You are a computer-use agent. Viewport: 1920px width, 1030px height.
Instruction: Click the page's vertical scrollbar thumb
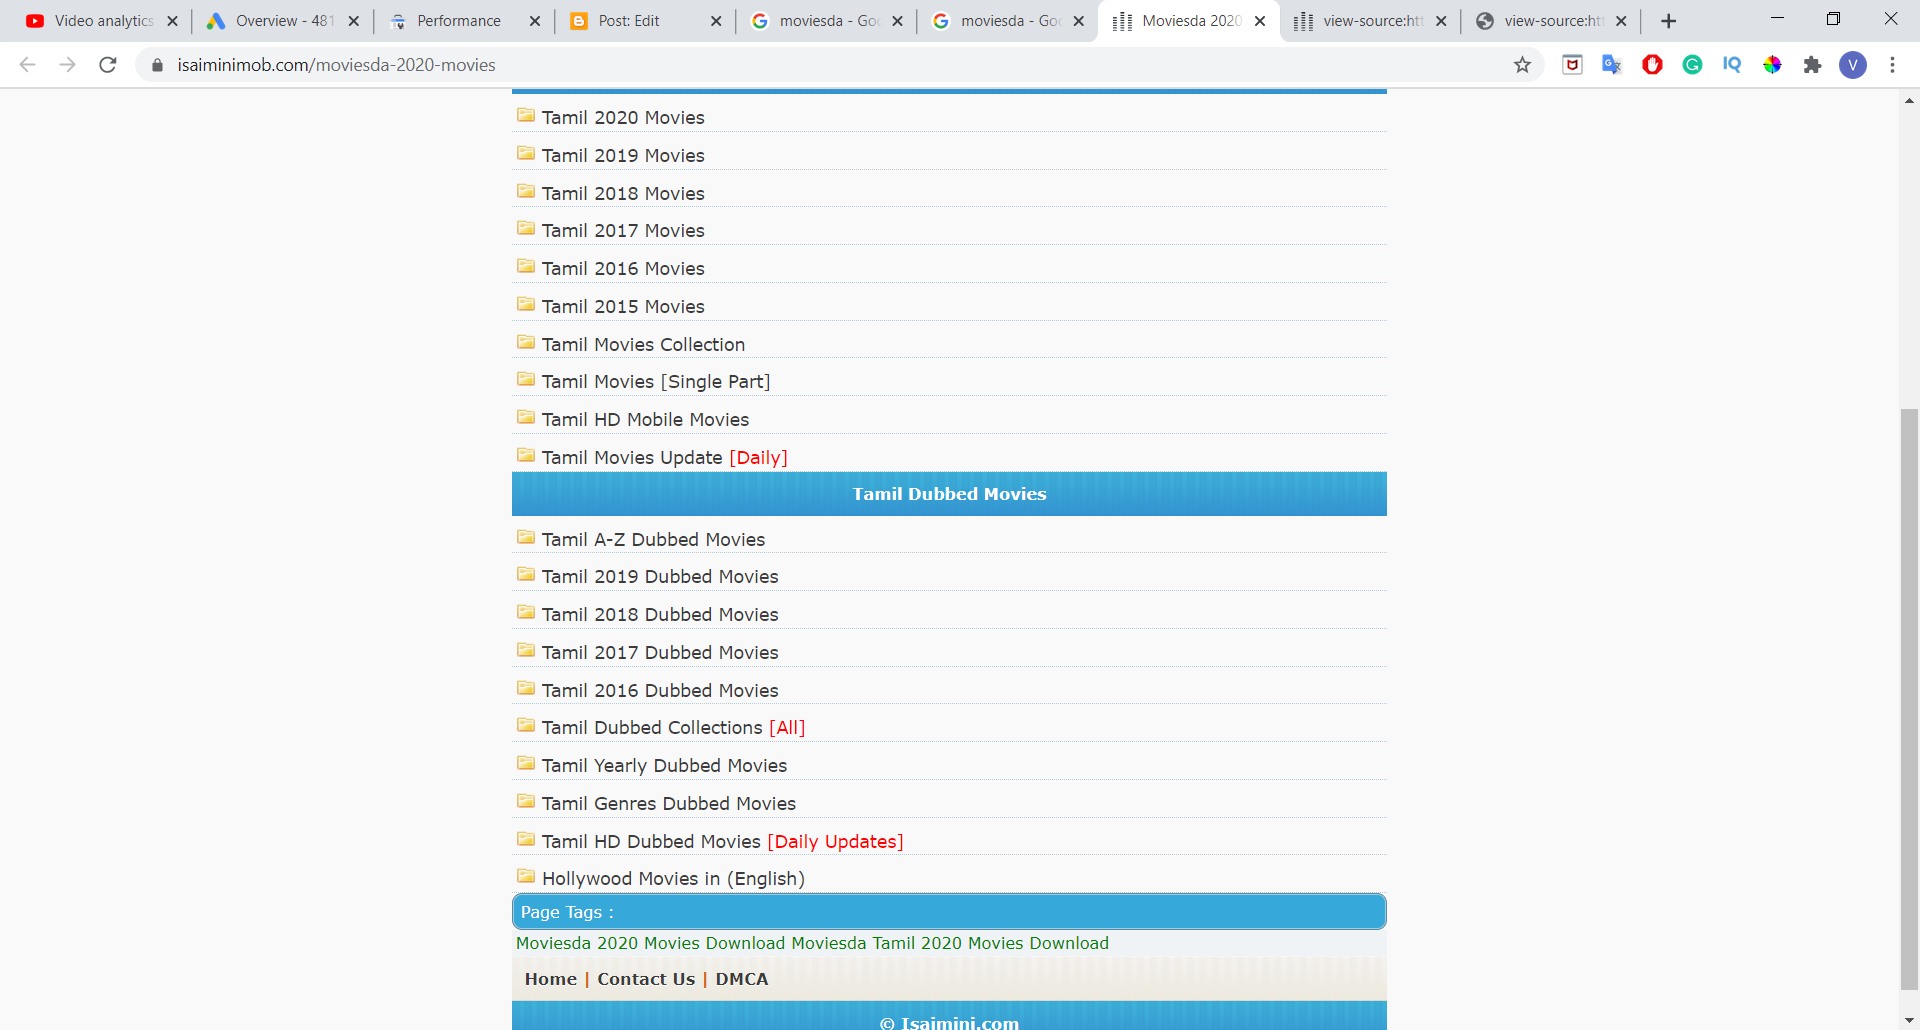point(1909,698)
